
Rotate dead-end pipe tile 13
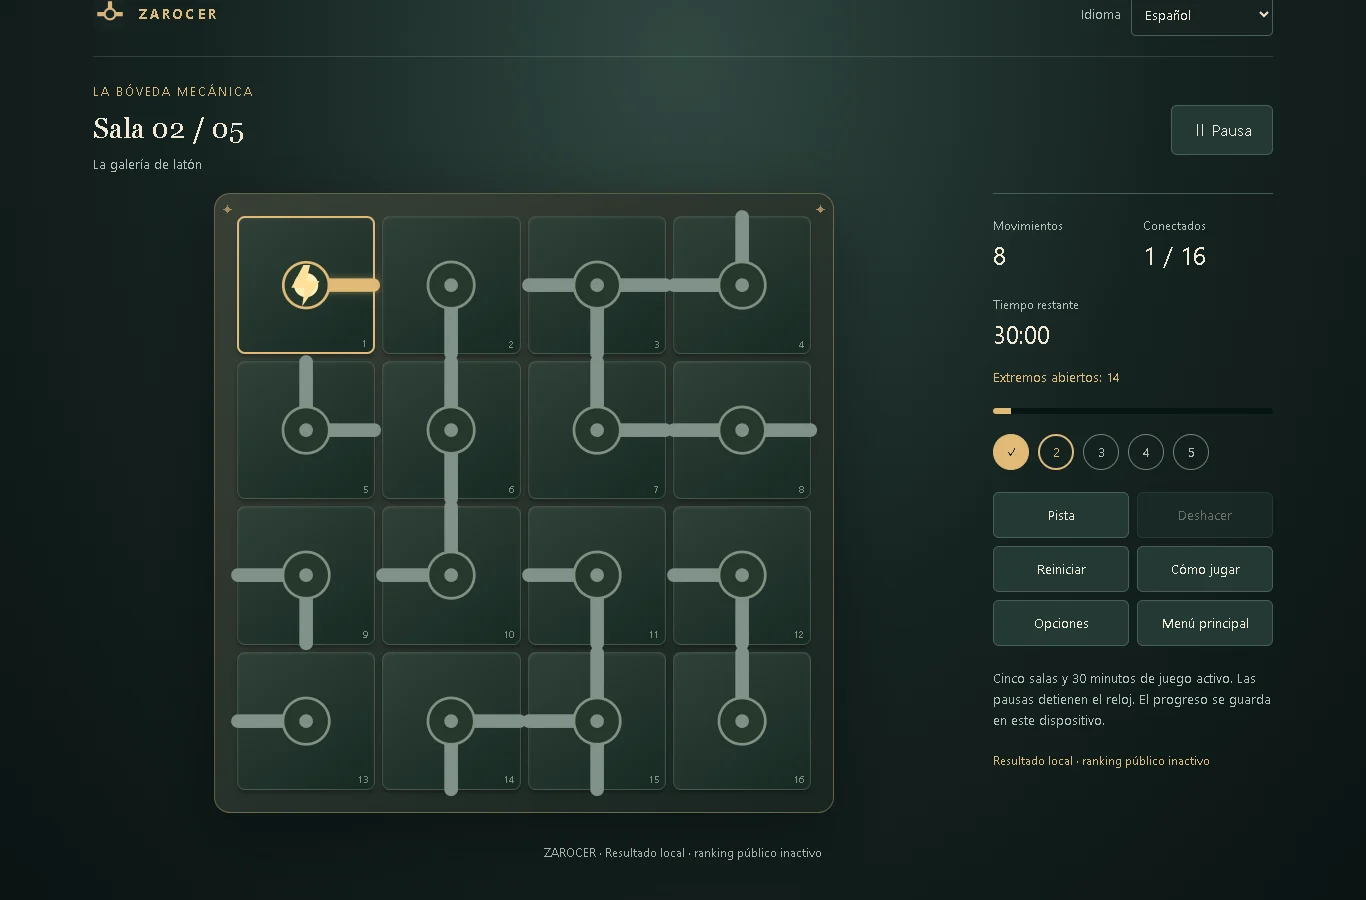click(306, 721)
